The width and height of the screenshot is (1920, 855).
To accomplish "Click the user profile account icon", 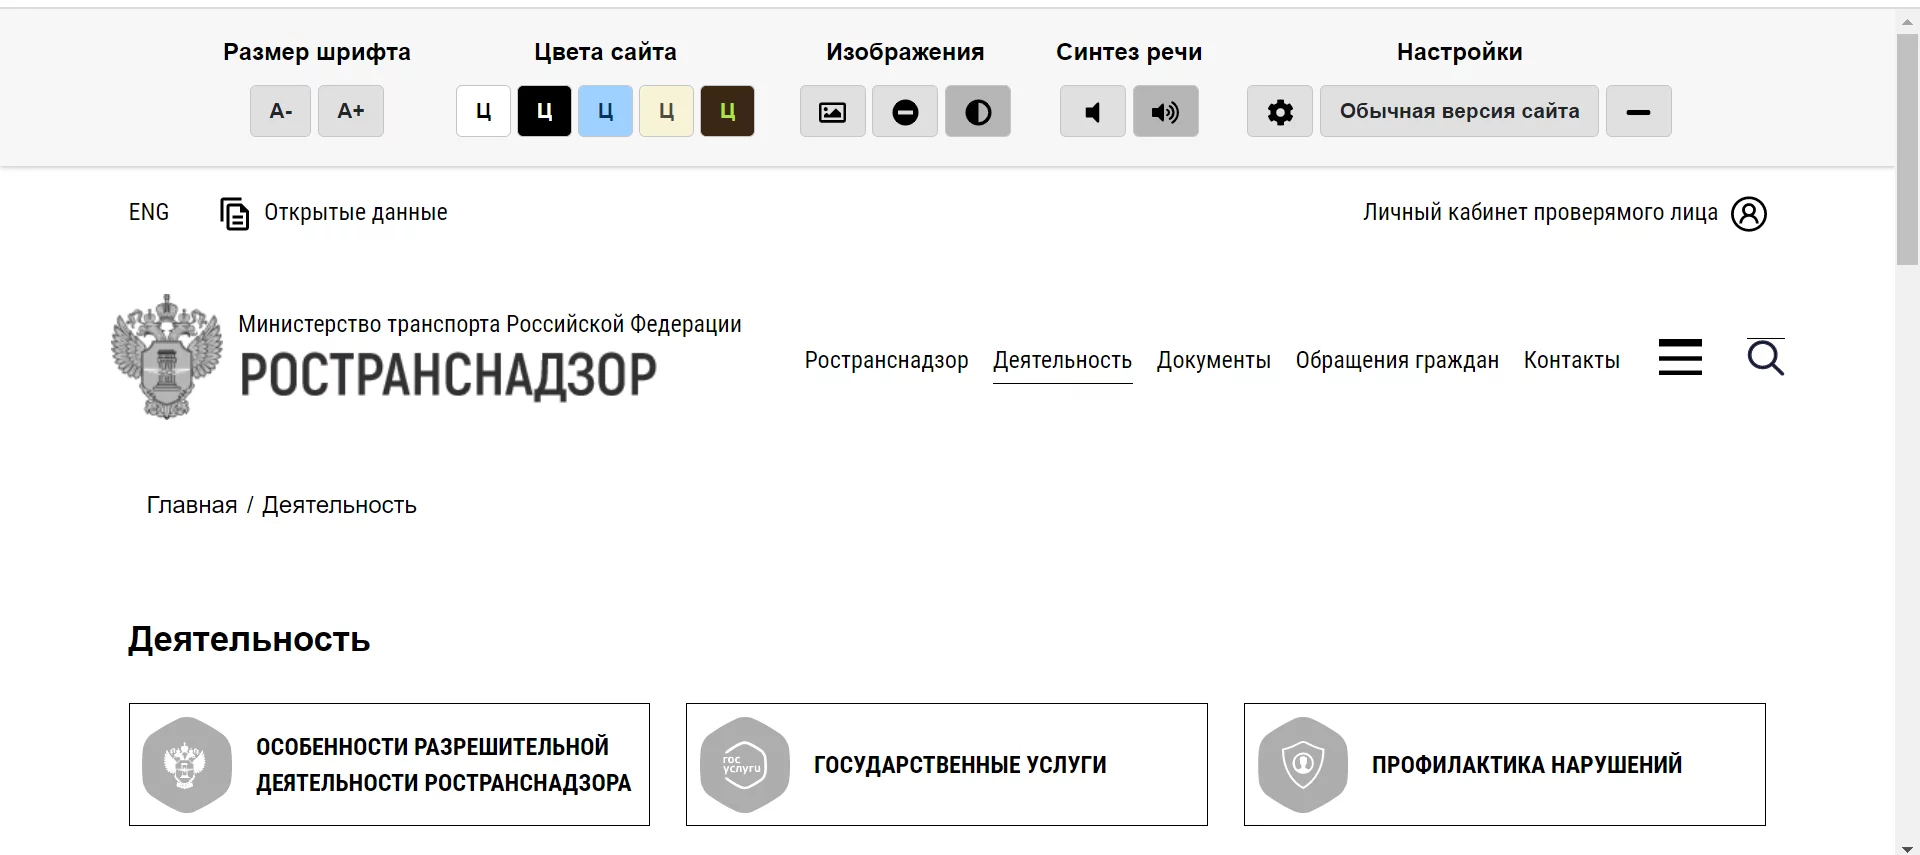I will 1748,213.
